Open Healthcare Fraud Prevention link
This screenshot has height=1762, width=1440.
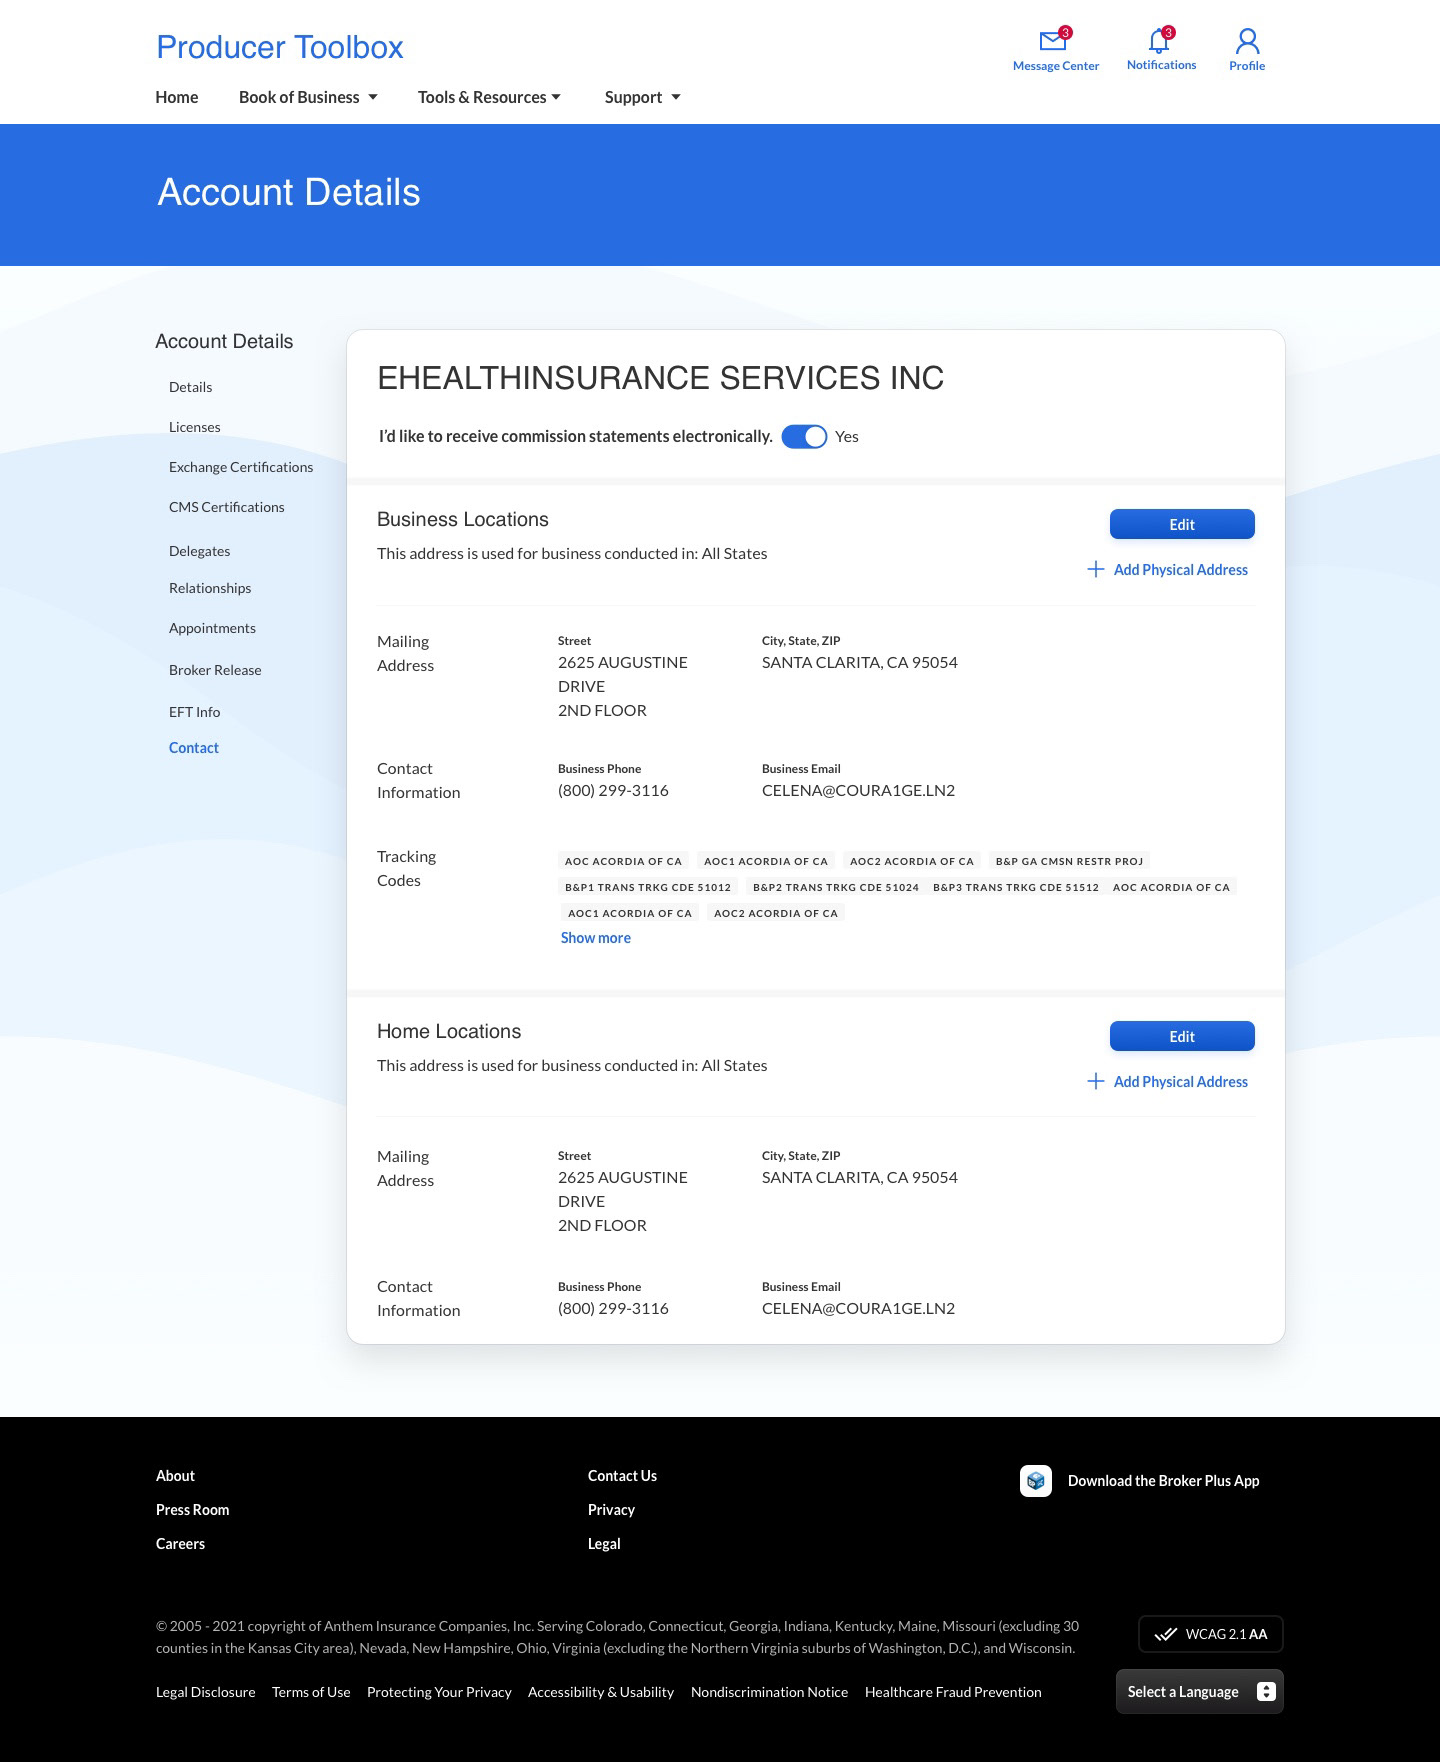tap(953, 1692)
